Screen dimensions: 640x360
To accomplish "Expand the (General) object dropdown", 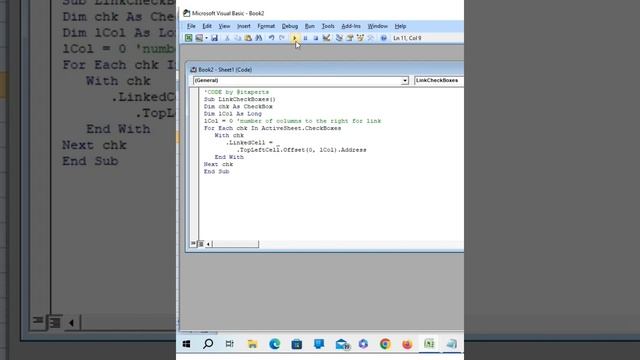I will pyautogui.click(x=404, y=81).
